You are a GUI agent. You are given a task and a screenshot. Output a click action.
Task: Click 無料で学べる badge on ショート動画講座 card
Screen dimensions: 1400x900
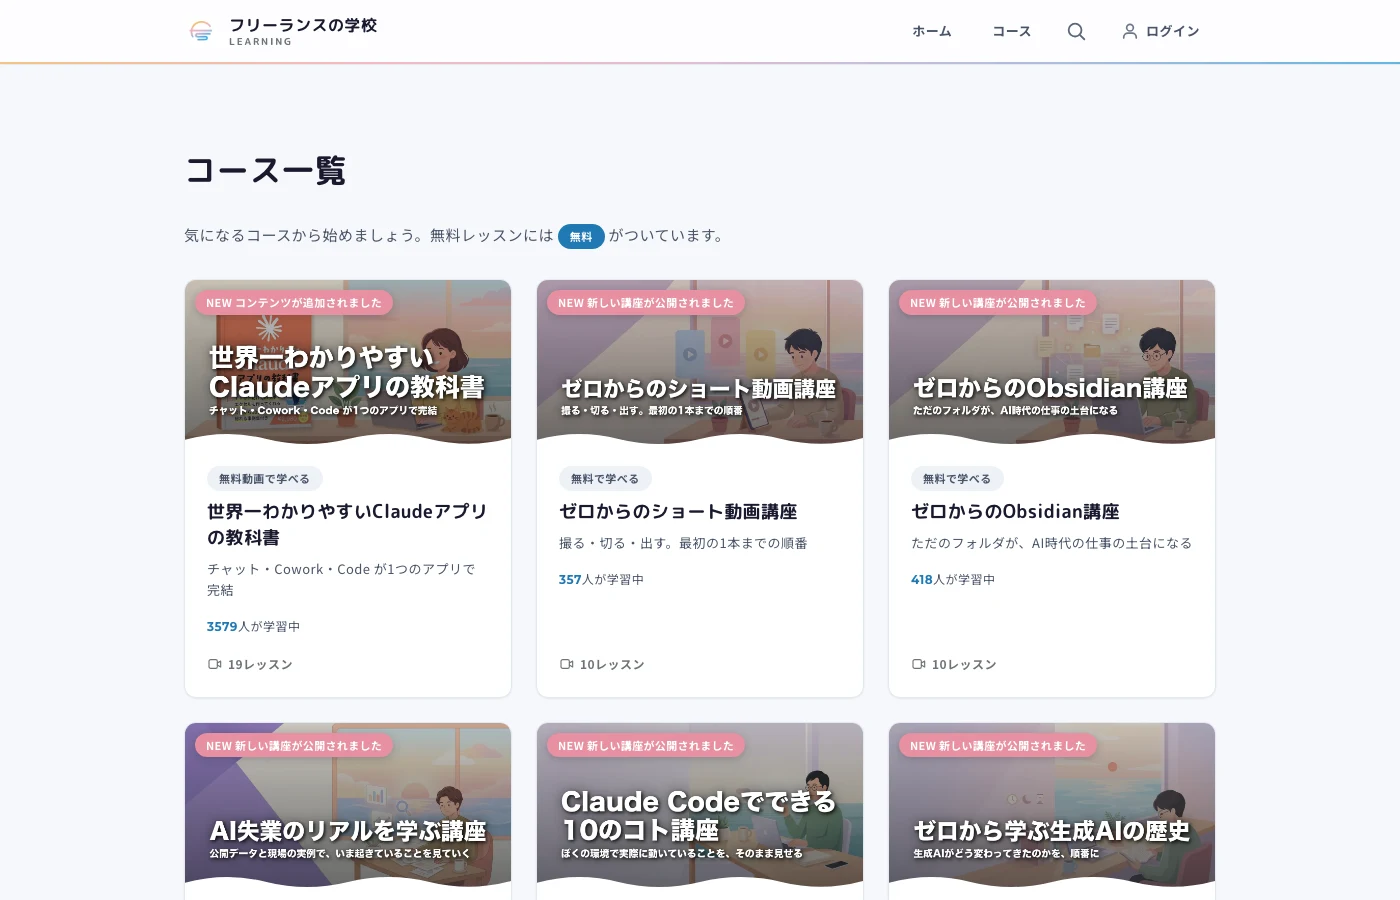tap(605, 479)
